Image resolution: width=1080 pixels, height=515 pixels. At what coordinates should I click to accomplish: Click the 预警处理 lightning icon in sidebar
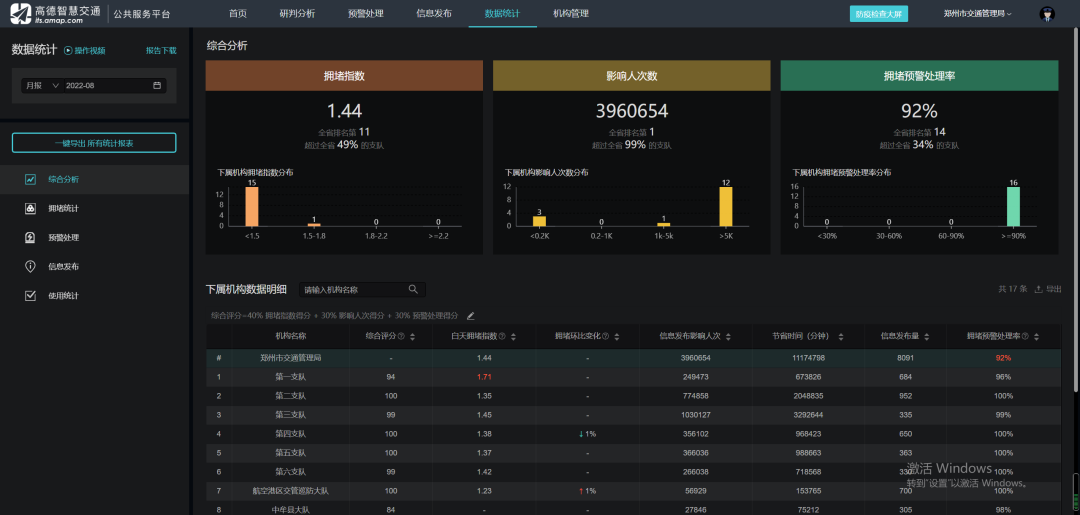click(x=30, y=237)
